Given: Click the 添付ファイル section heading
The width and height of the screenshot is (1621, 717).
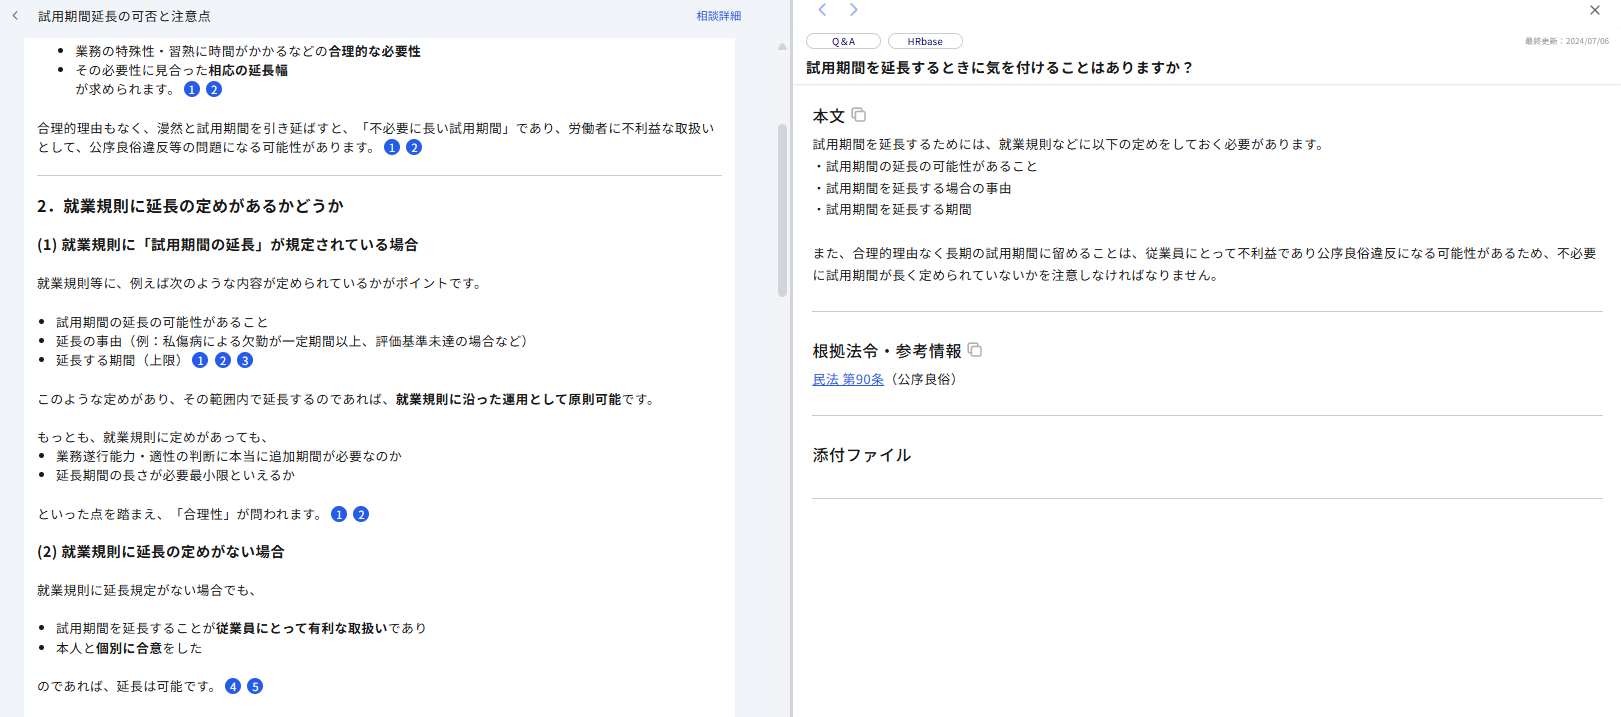Looking at the screenshot, I should [x=862, y=455].
